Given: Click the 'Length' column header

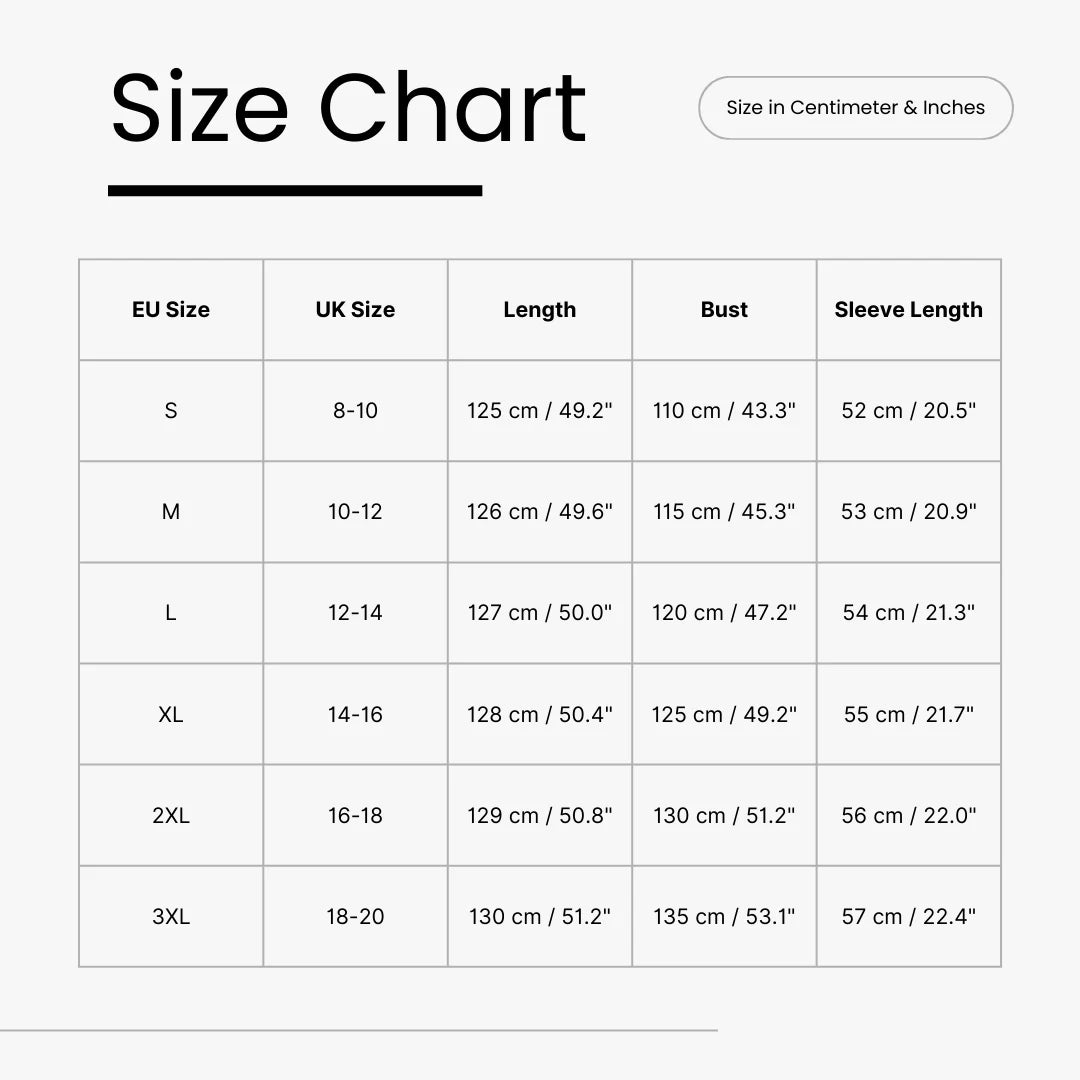Looking at the screenshot, I should [x=540, y=310].
